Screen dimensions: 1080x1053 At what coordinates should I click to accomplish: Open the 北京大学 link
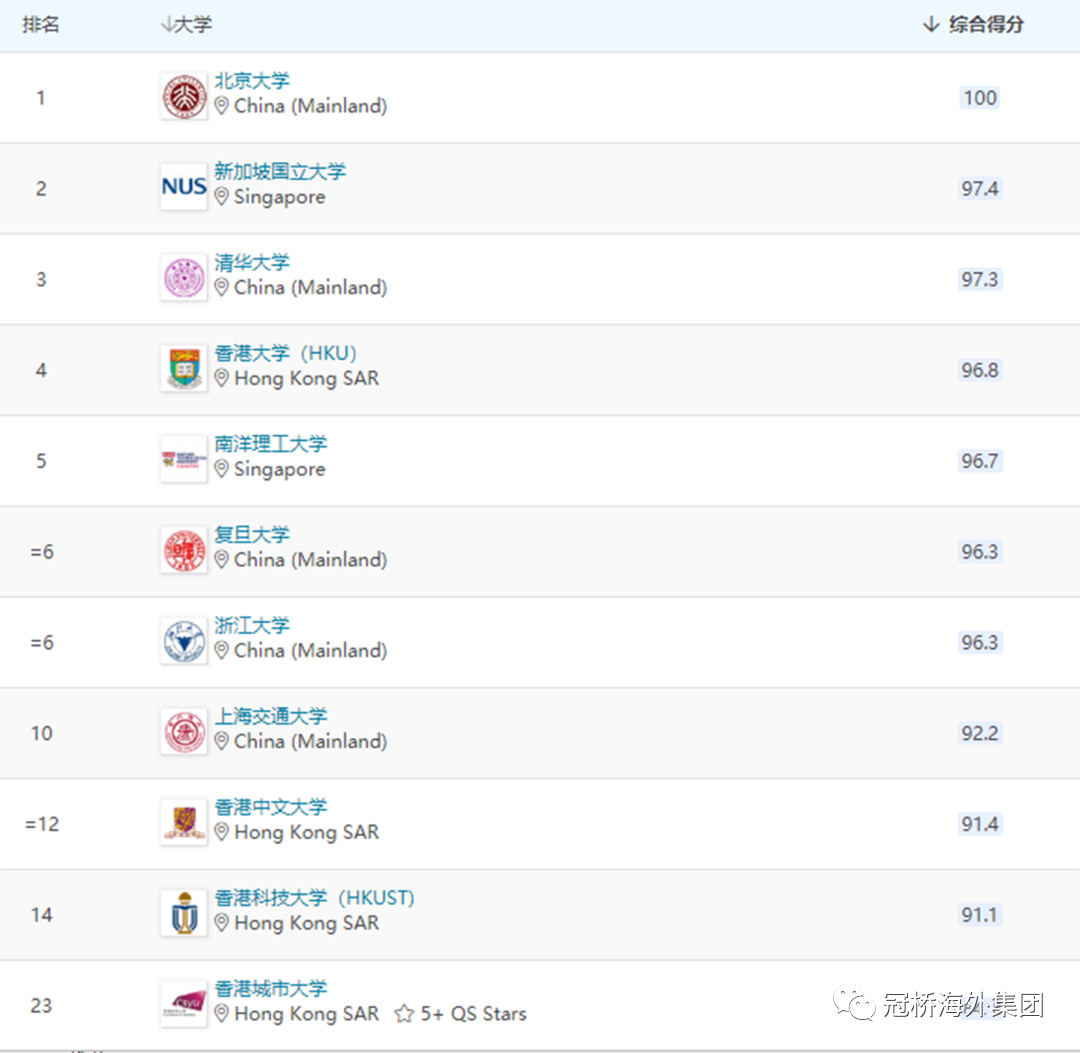[x=252, y=81]
